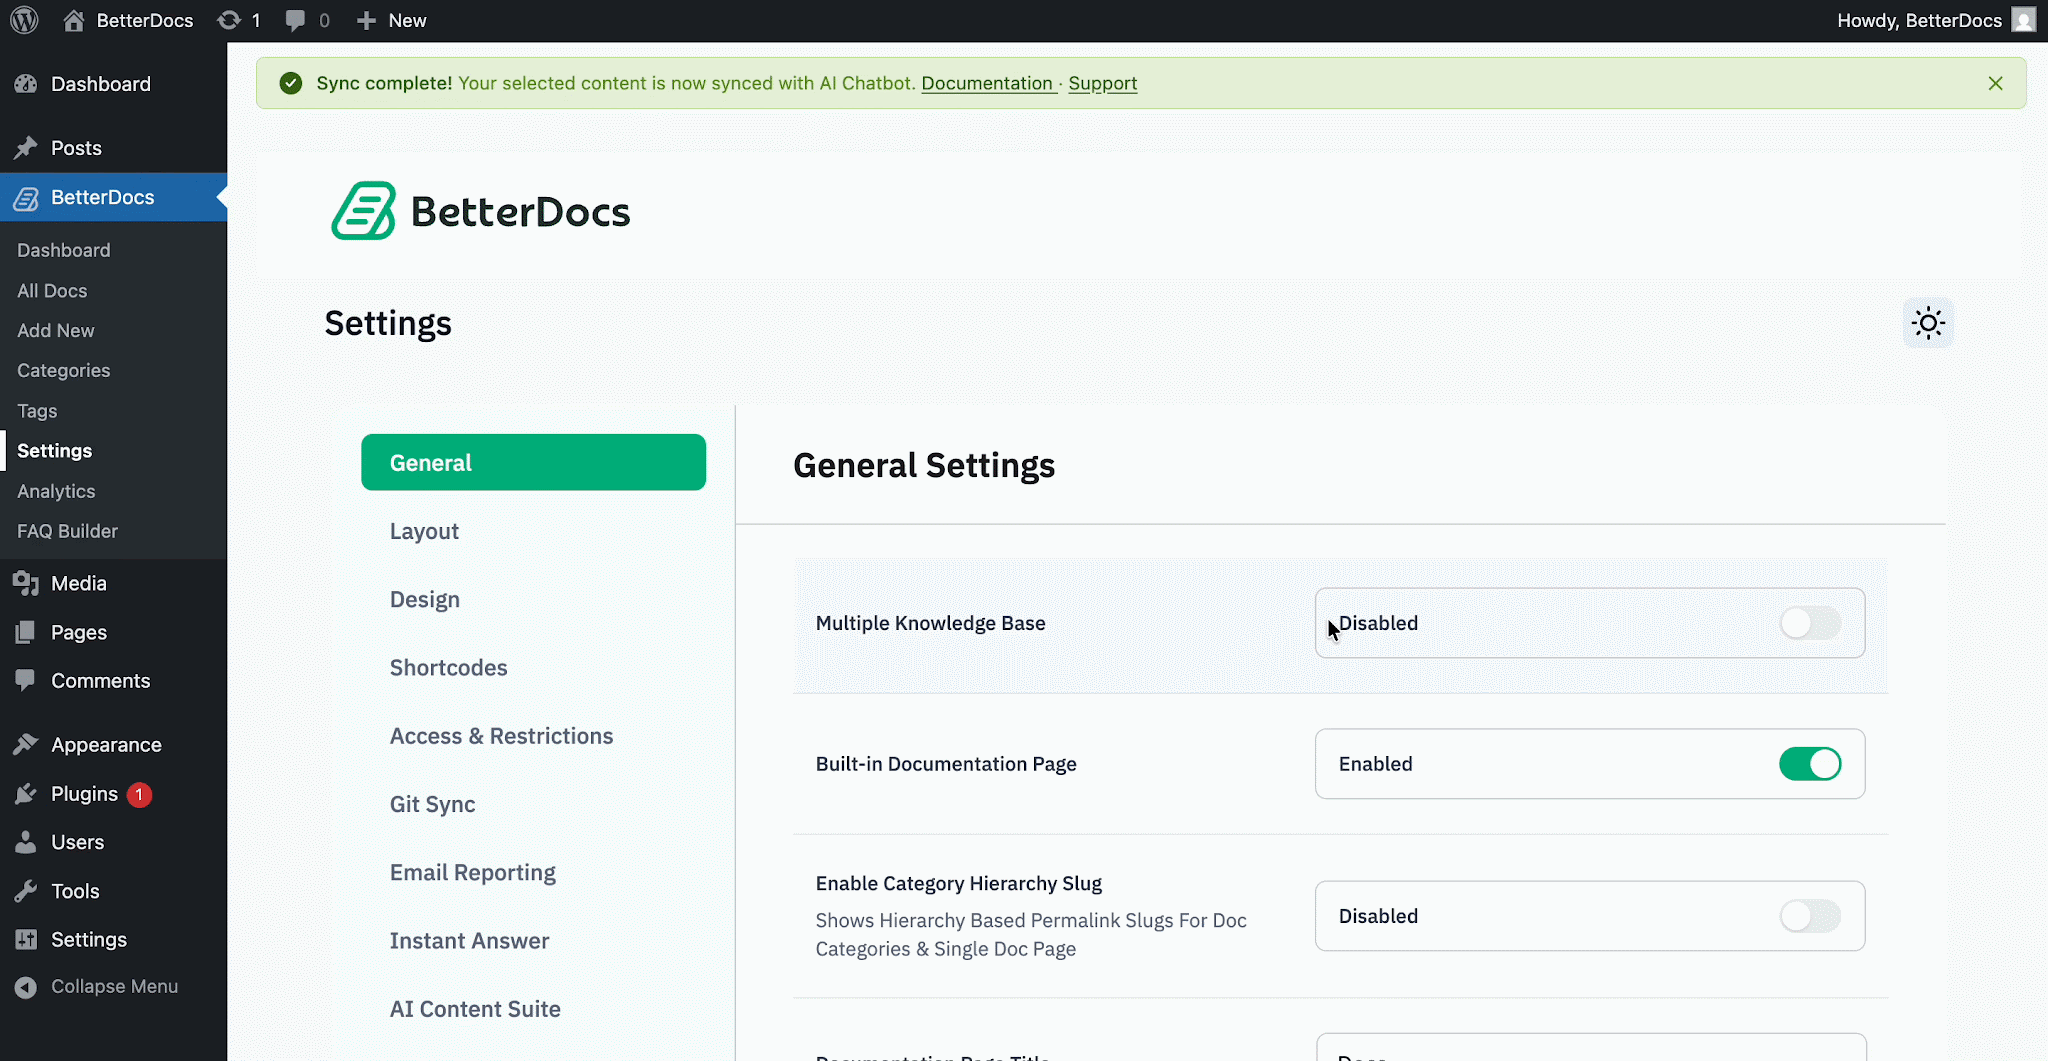
Task: Click the Documentation Page Title input field
Action: click(1590, 1048)
